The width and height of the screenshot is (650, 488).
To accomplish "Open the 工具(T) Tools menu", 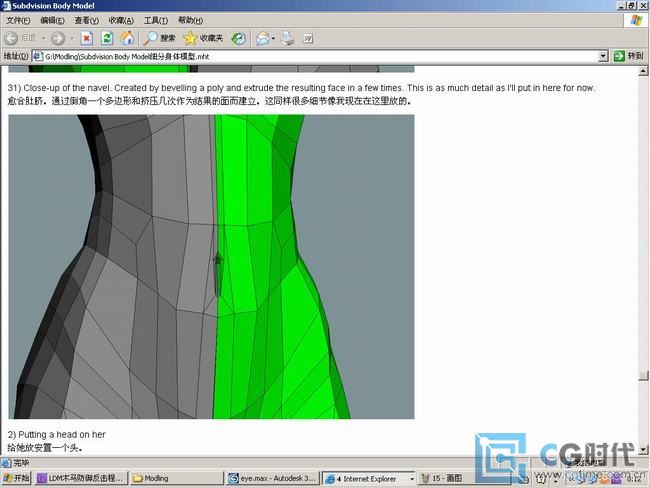I will coord(155,20).
